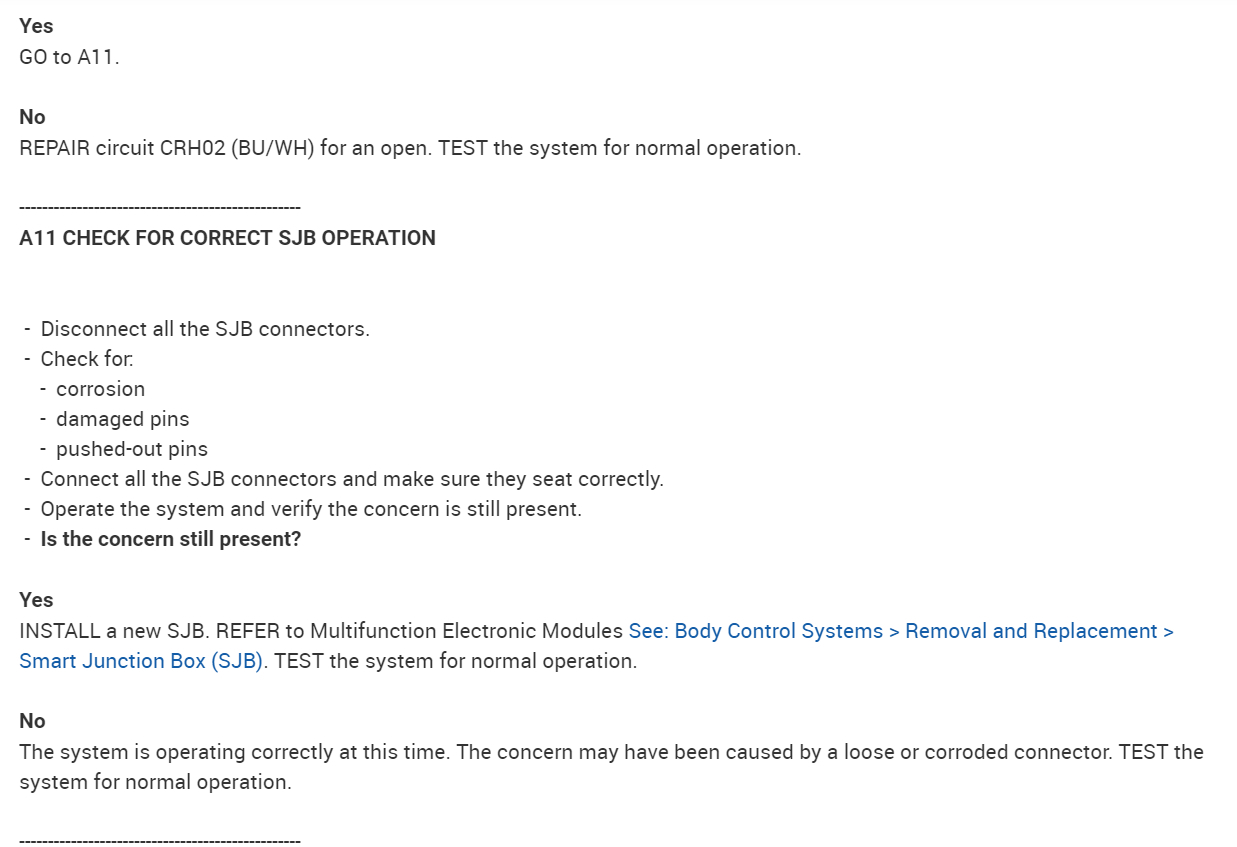Open the Body Control Systems removal link

[x=900, y=632]
